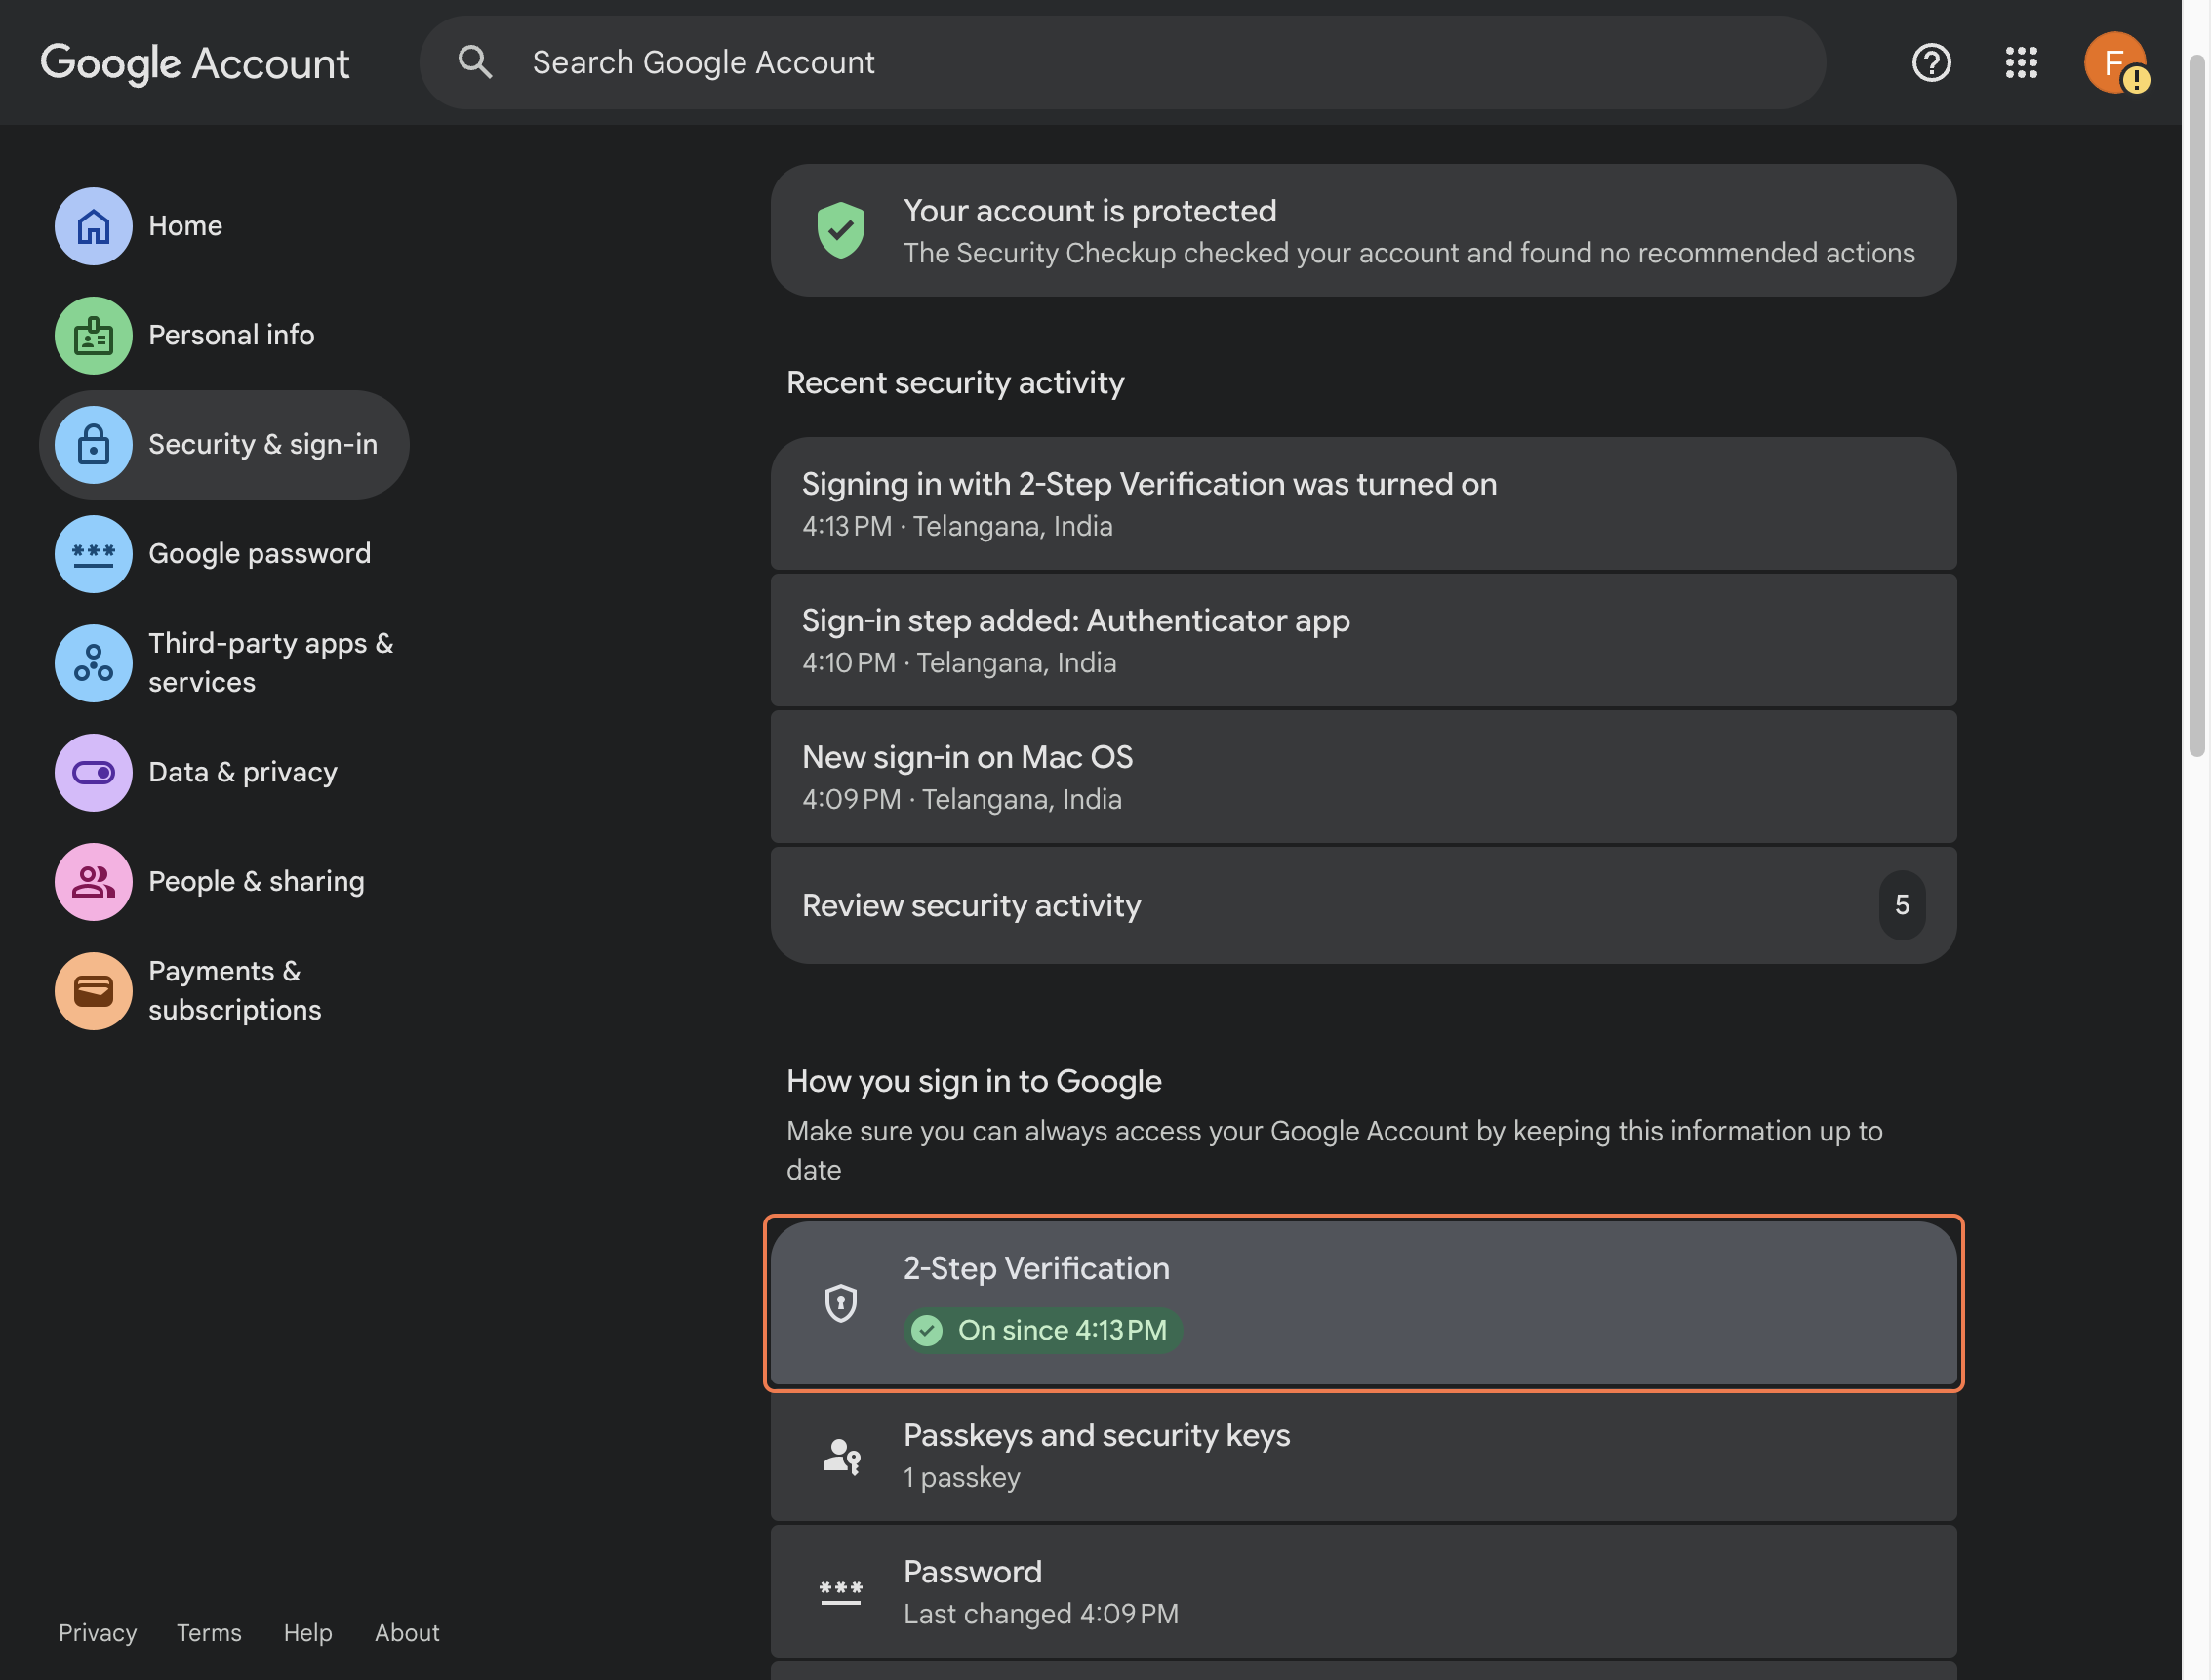Image resolution: width=2211 pixels, height=1680 pixels.
Task: Open the Google apps grid launcher
Action: (2021, 63)
